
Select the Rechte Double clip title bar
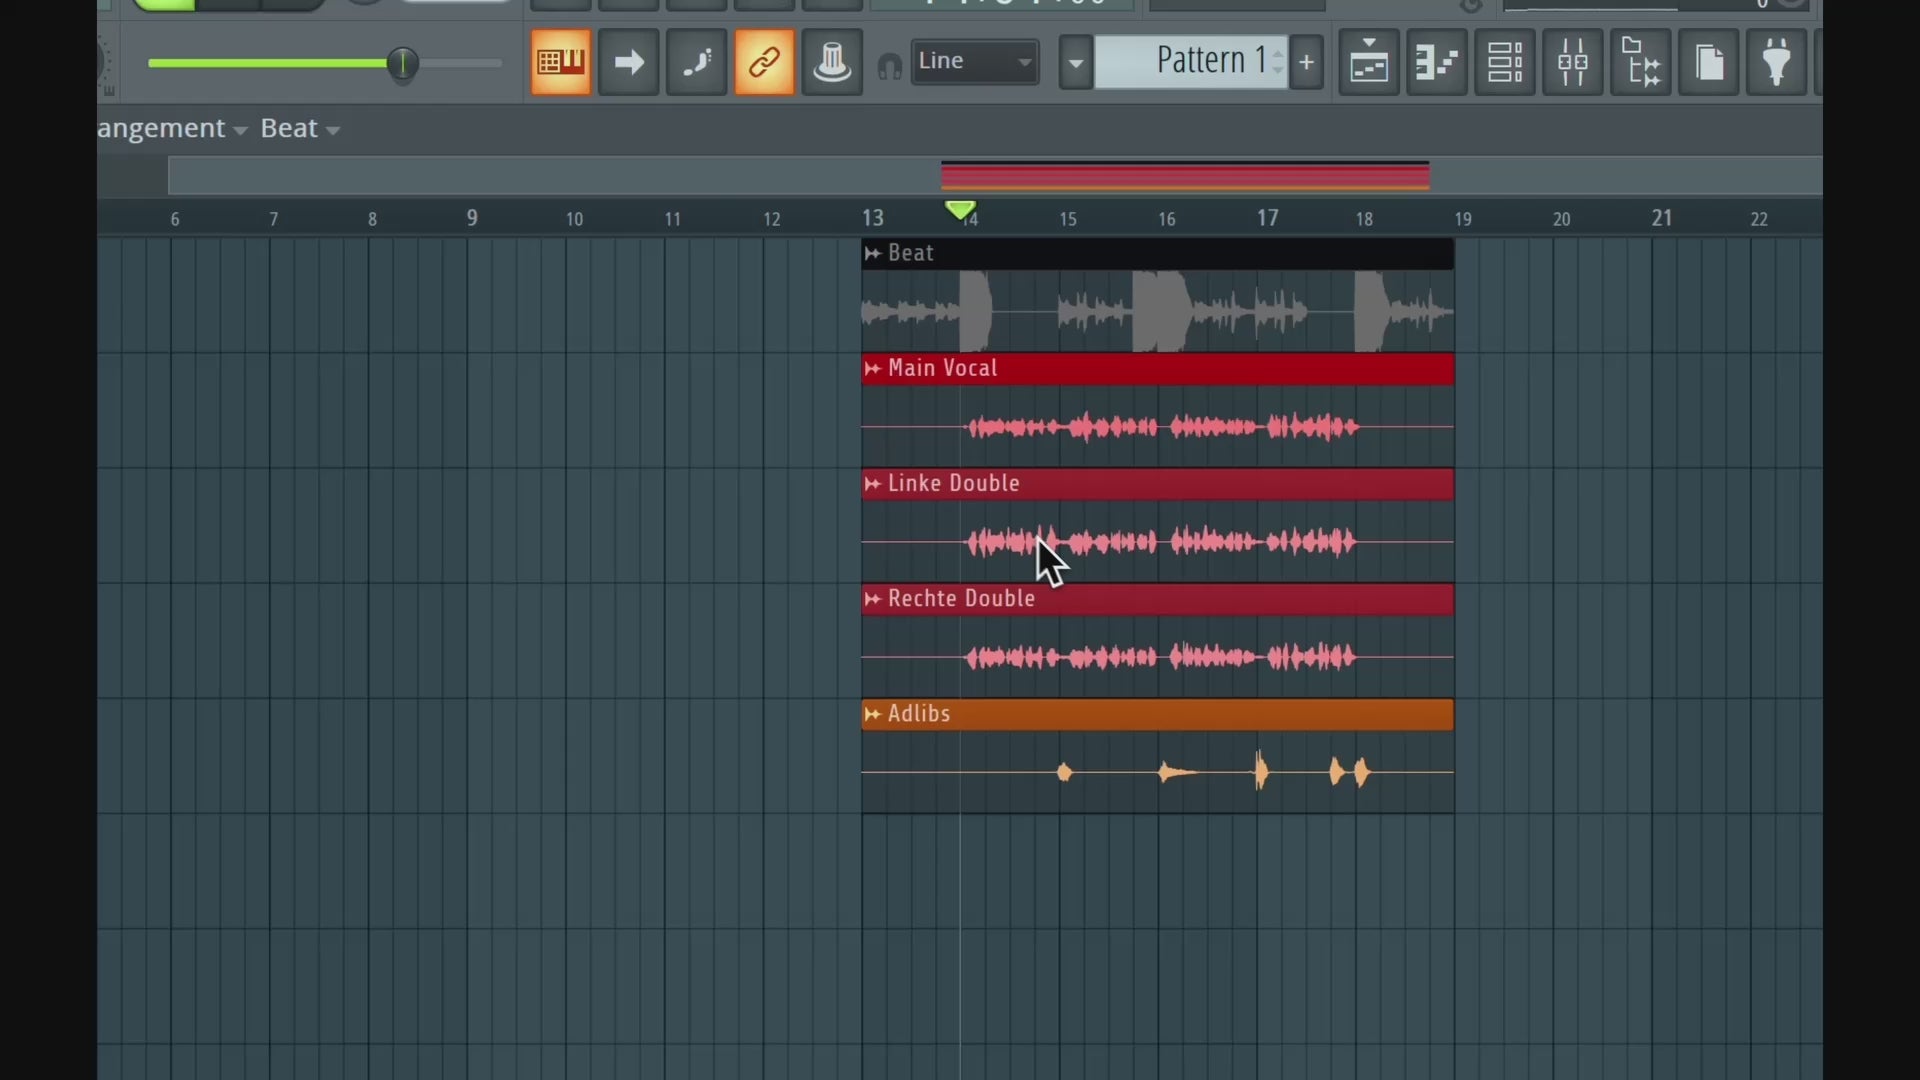(1158, 599)
